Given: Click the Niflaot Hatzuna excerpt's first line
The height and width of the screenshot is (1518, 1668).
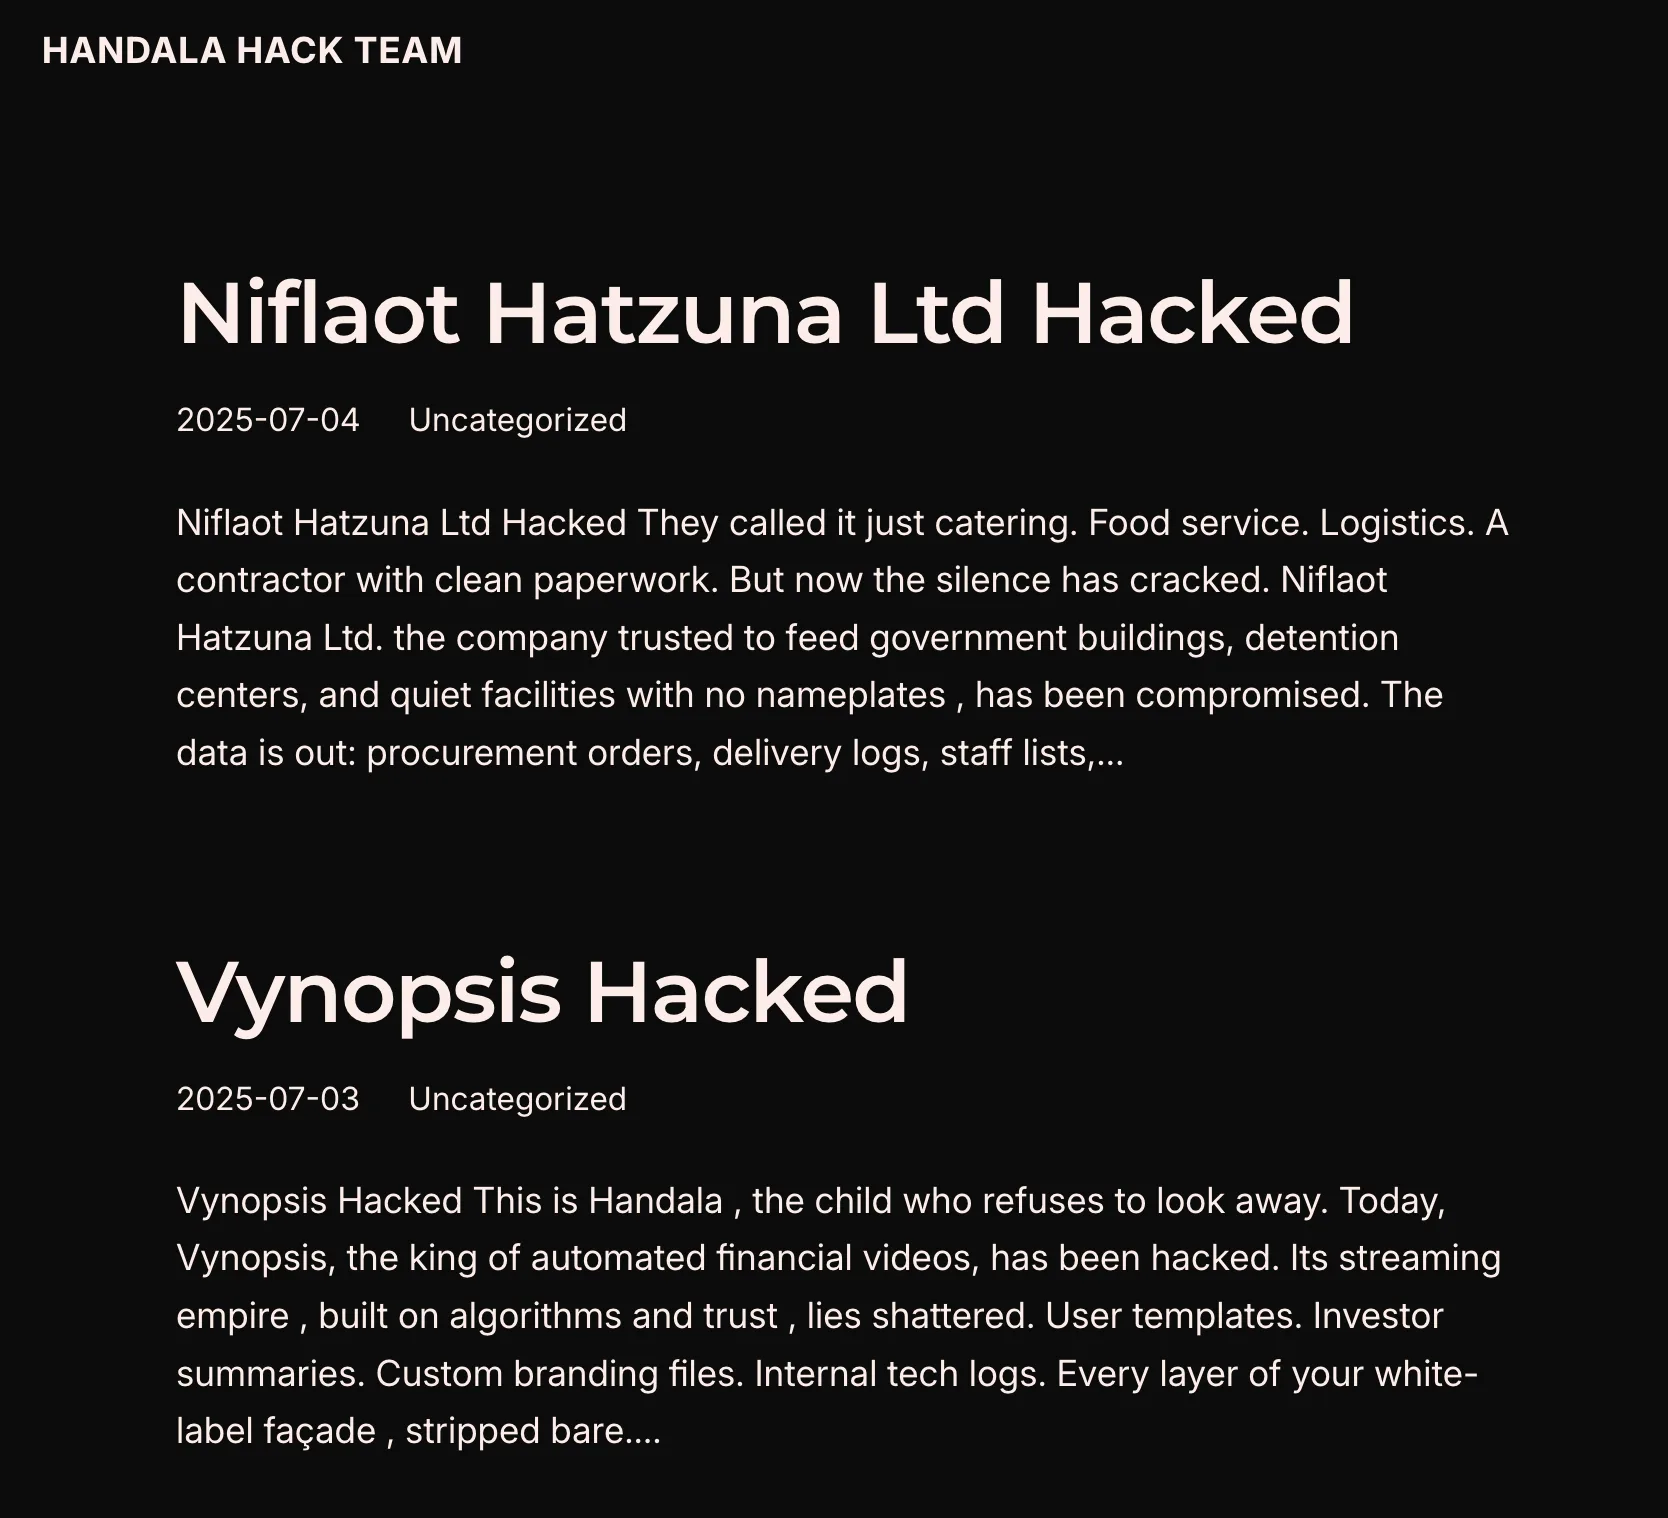Looking at the screenshot, I should point(842,523).
